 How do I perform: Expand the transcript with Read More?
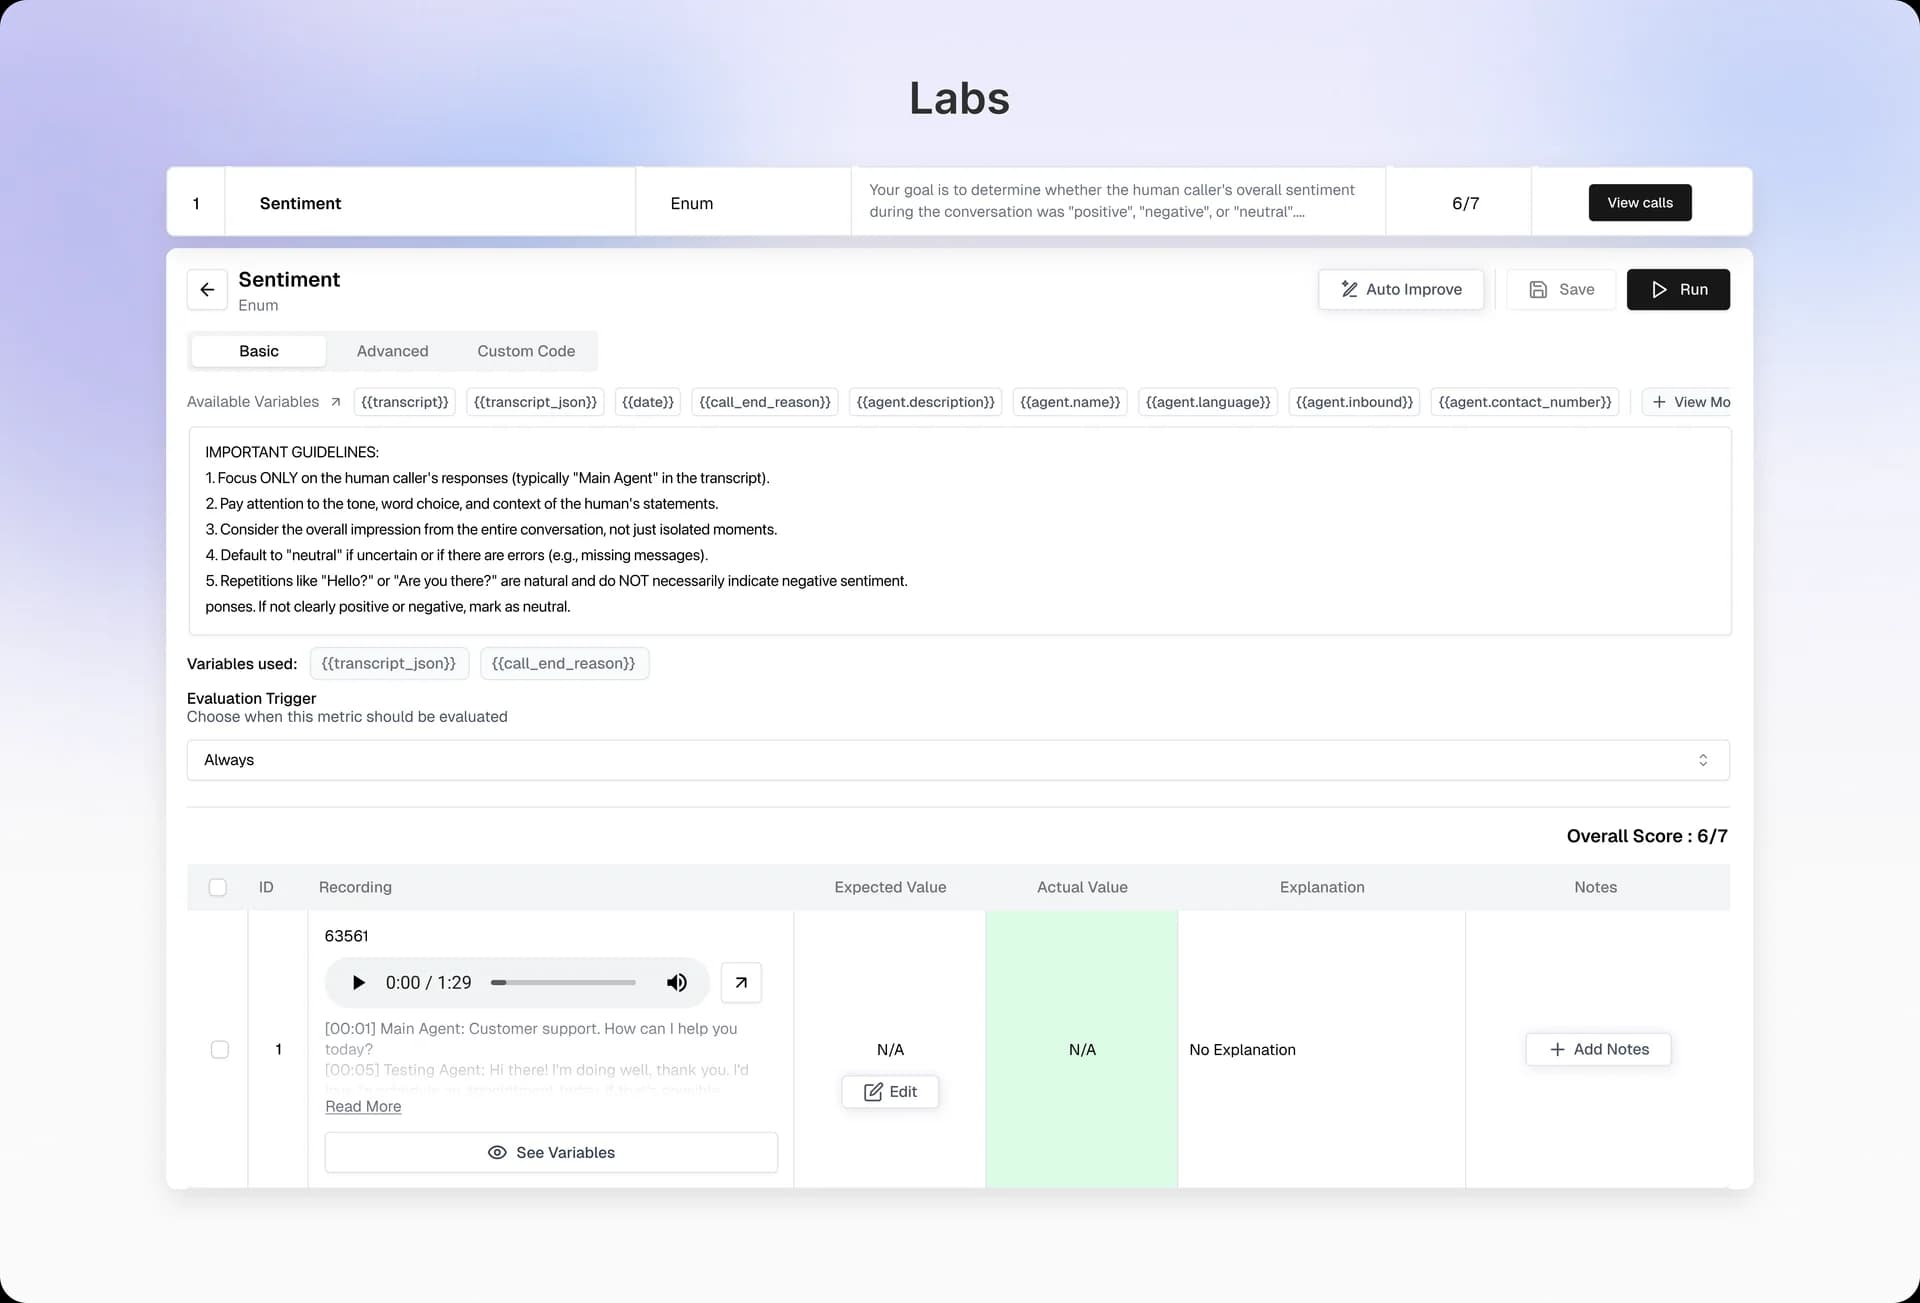click(362, 1106)
